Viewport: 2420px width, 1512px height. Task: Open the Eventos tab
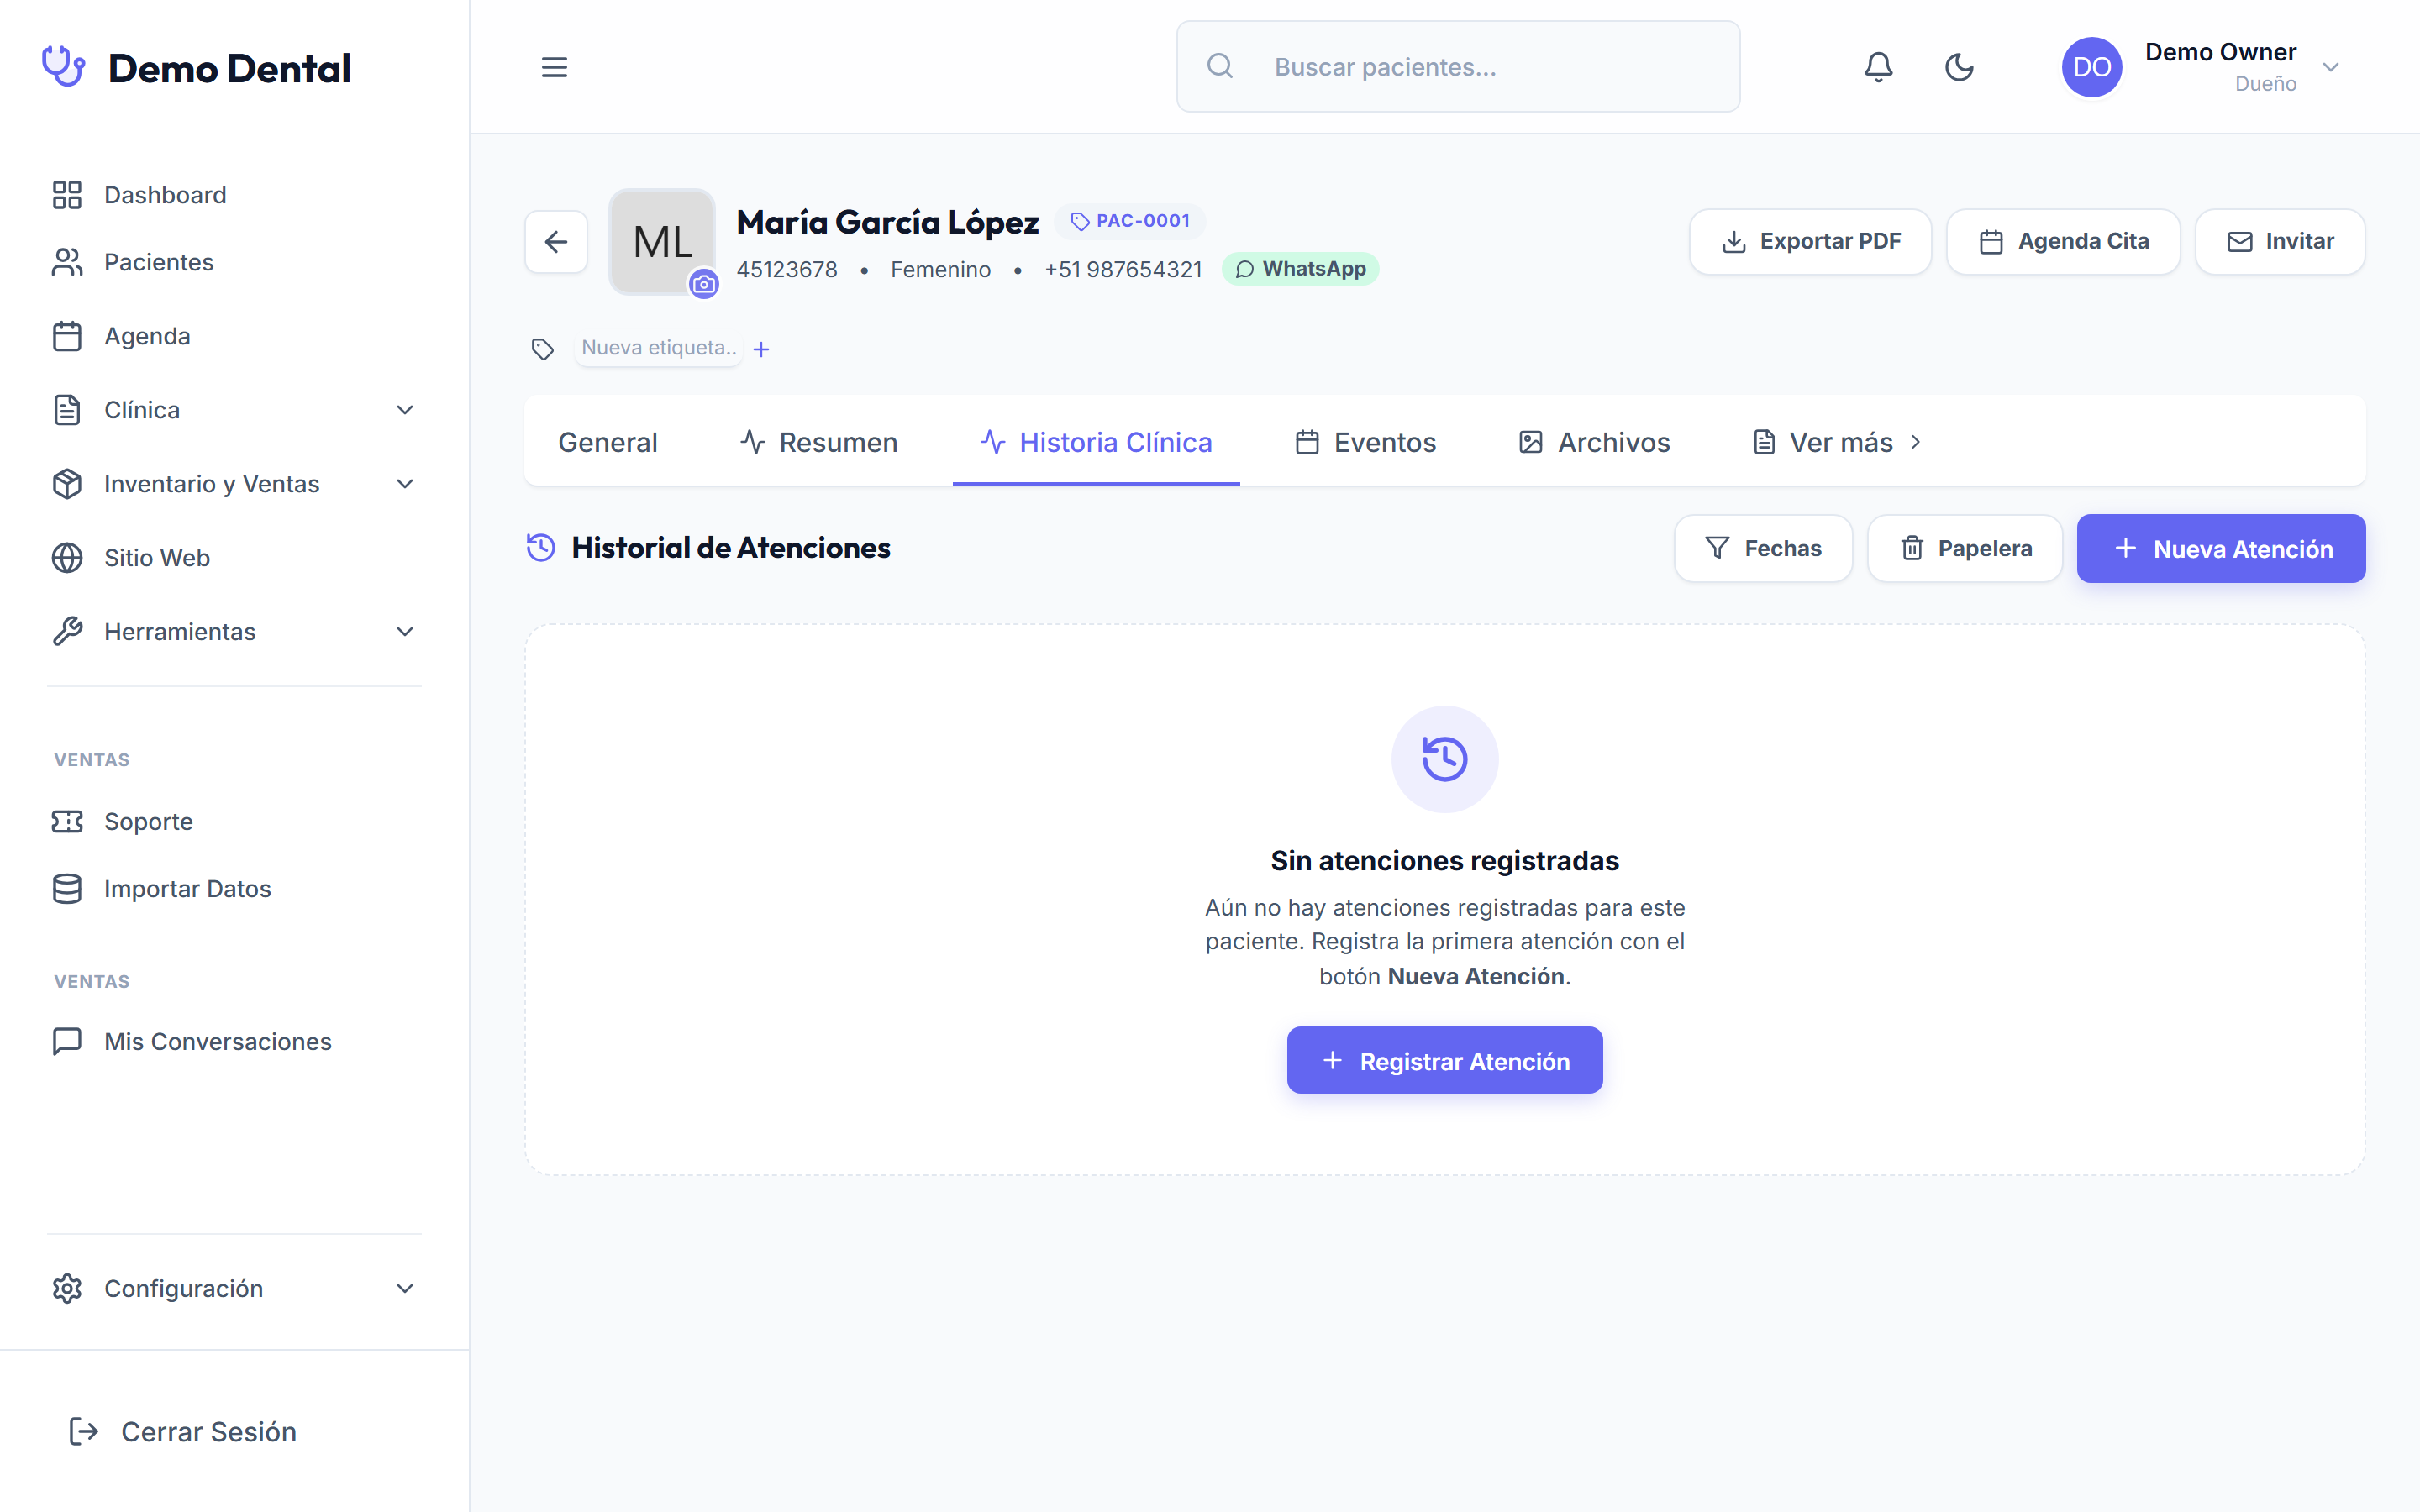1365,442
